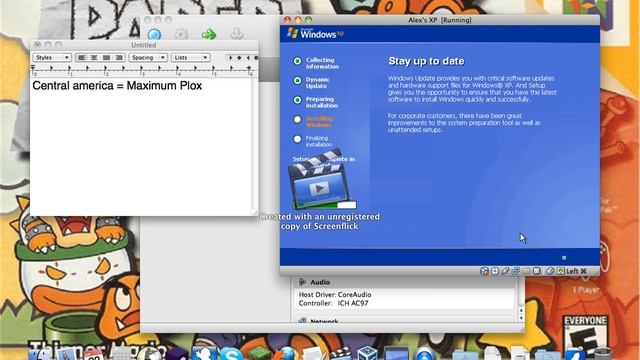The width and height of the screenshot is (640, 360).
Task: Click the hard disk activity icon in VM status bar
Action: [x=484, y=271]
